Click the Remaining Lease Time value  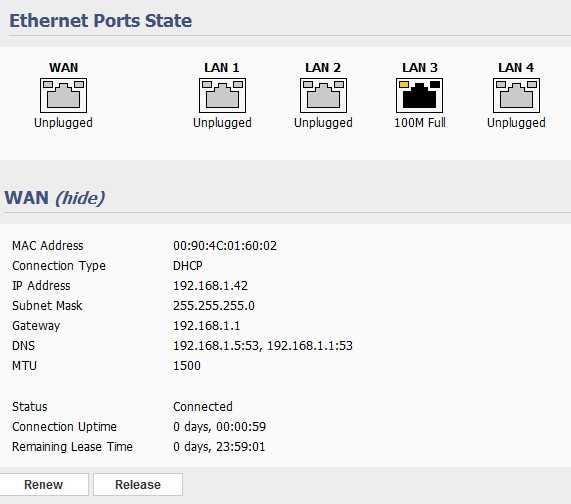coord(219,446)
